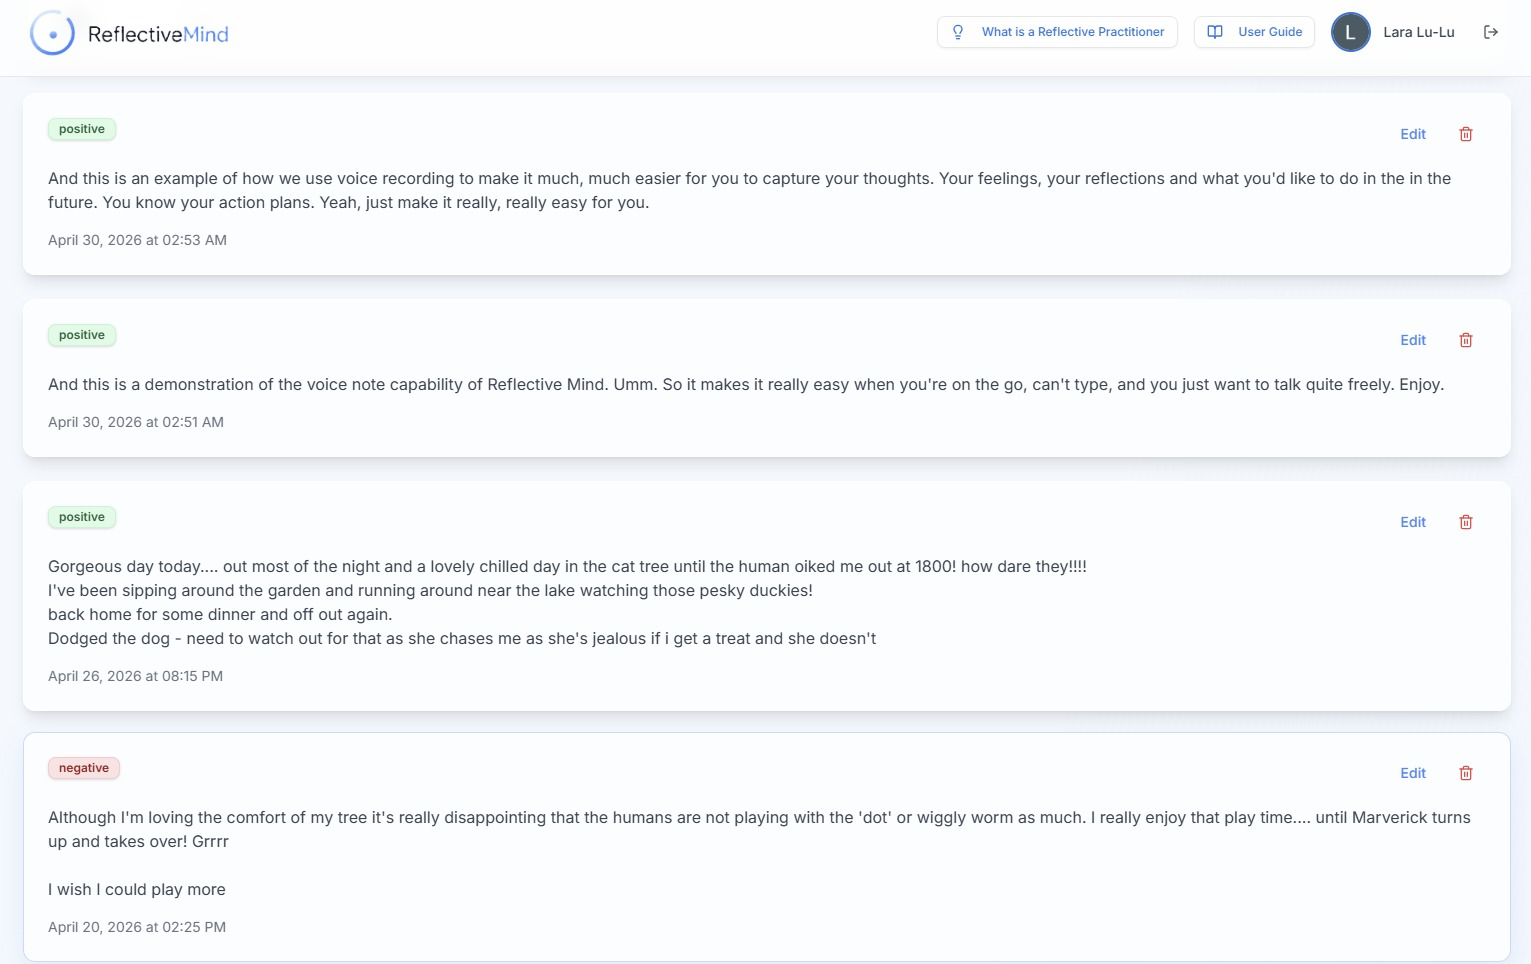Click the negative tag

point(84,768)
